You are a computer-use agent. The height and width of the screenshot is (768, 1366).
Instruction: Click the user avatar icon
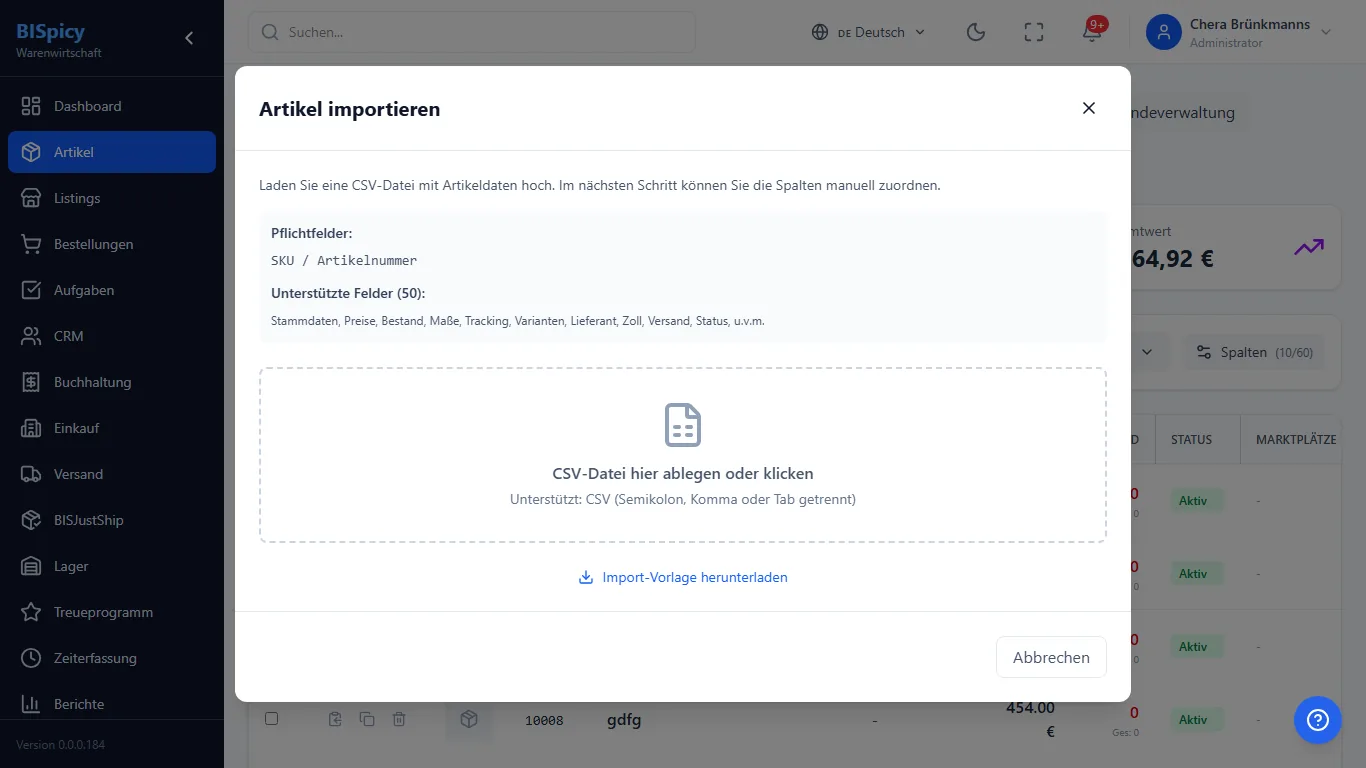pos(1163,32)
